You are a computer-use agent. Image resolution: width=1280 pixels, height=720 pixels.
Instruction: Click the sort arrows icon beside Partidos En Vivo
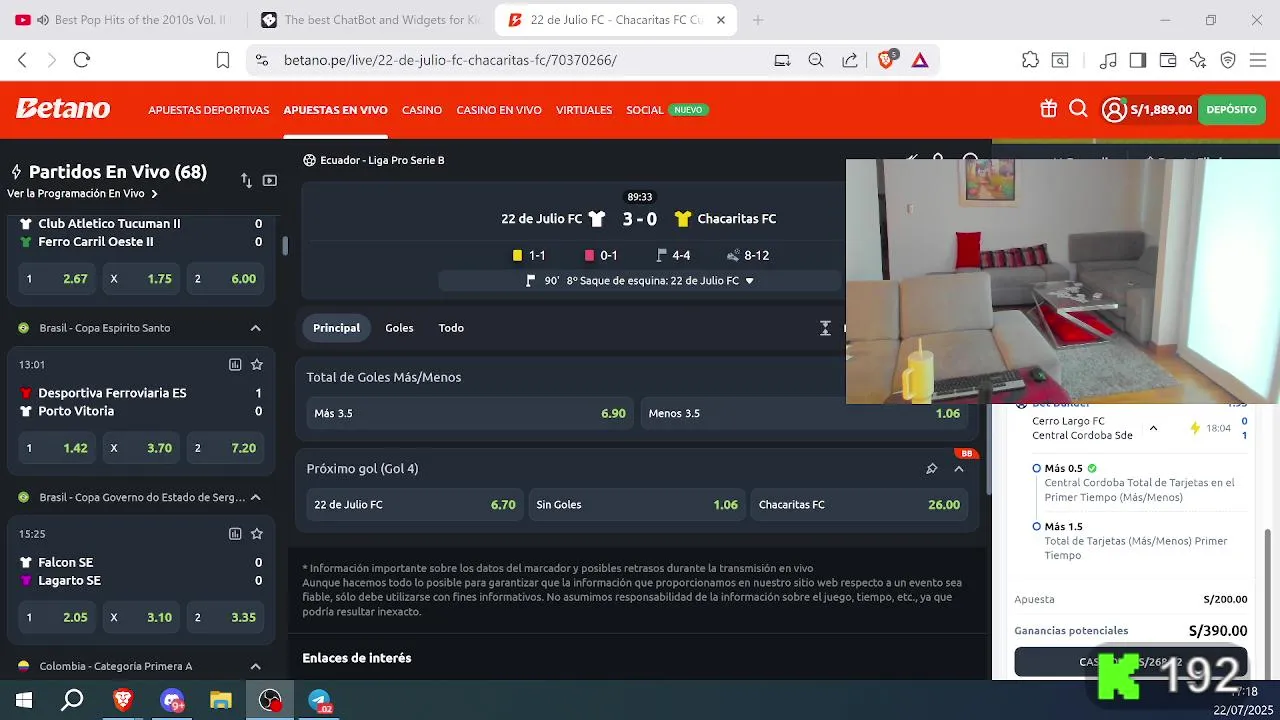tap(247, 180)
